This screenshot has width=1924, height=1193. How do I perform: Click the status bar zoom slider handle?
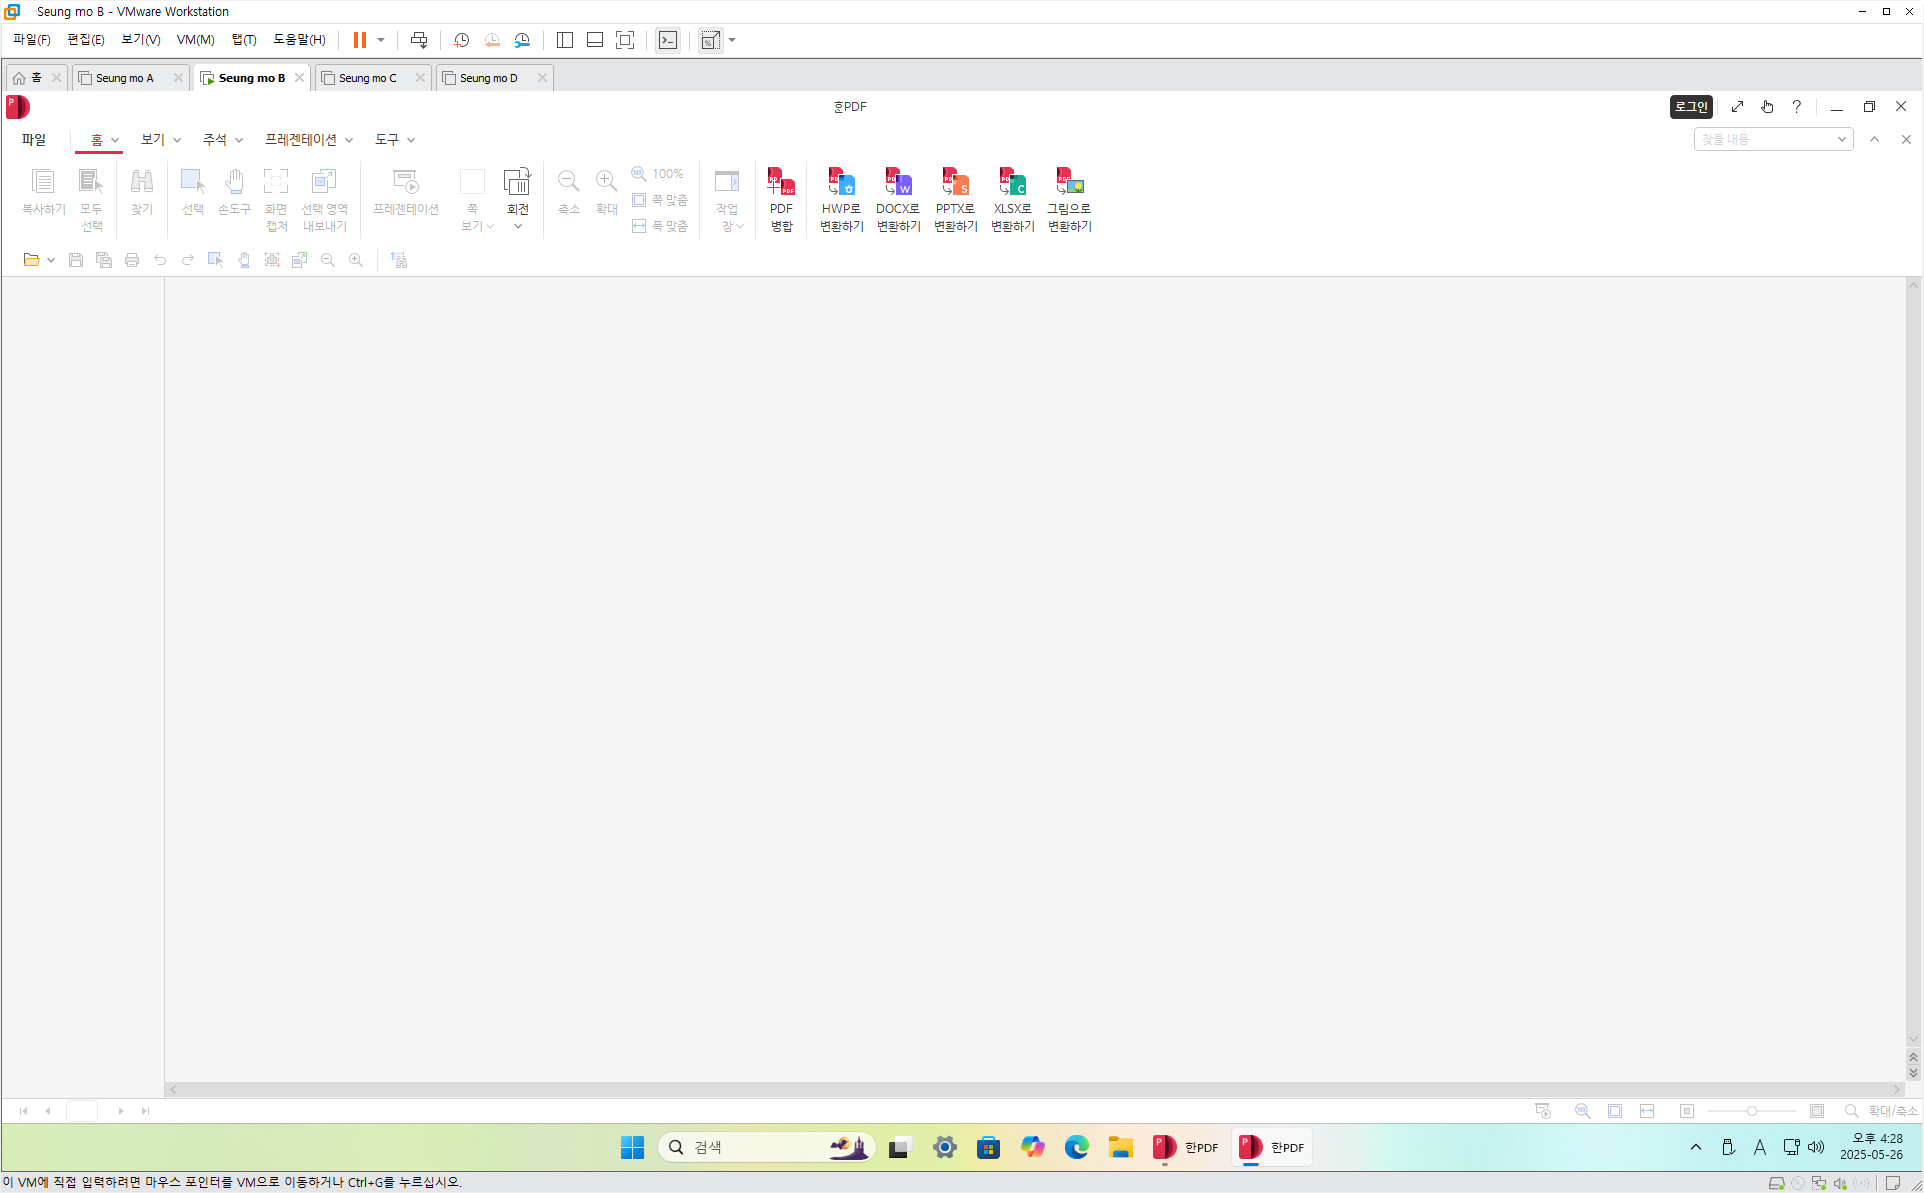coord(1751,1111)
